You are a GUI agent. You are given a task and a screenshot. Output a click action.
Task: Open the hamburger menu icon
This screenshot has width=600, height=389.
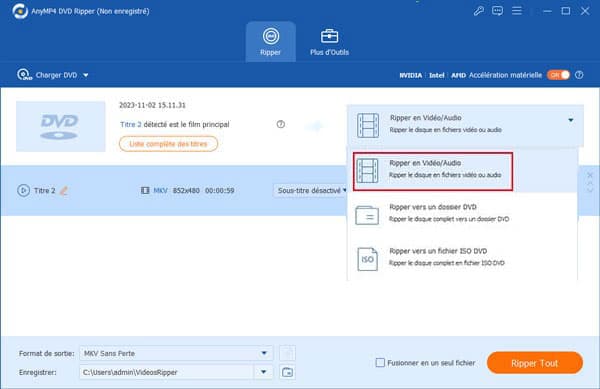(x=517, y=11)
